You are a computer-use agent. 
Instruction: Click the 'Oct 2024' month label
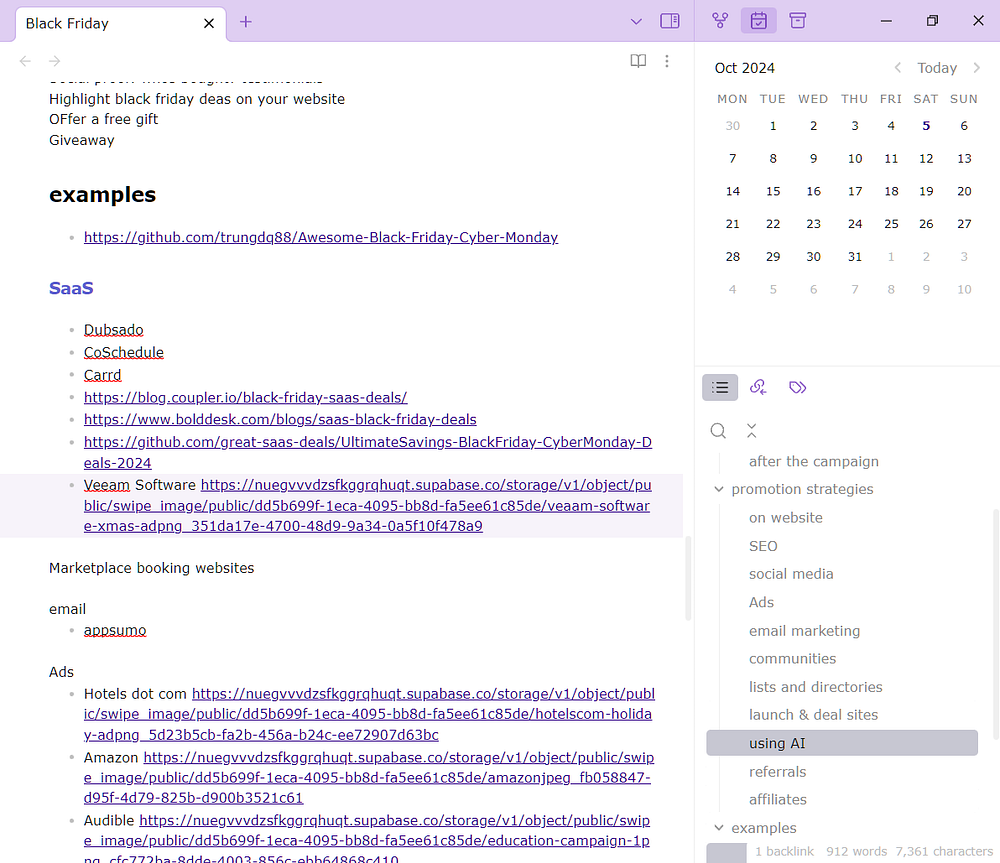click(744, 68)
